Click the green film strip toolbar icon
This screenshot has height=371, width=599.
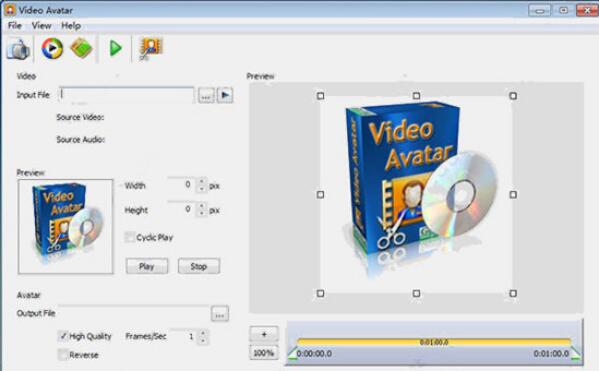tap(81, 49)
